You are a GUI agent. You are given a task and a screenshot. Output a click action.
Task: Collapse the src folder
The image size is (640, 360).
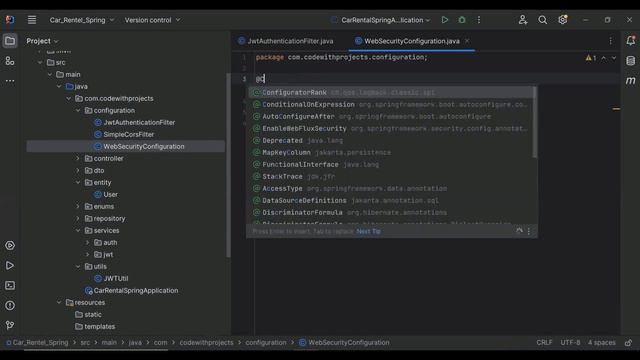40,62
